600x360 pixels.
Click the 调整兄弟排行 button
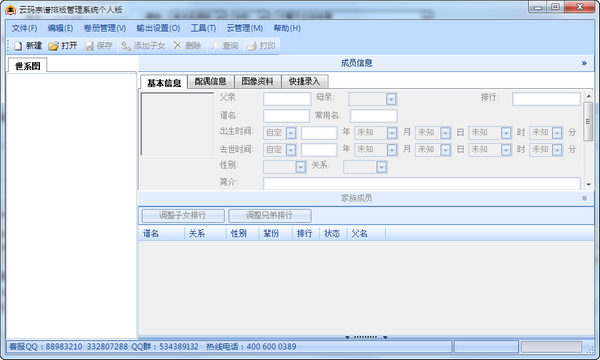tap(270, 215)
